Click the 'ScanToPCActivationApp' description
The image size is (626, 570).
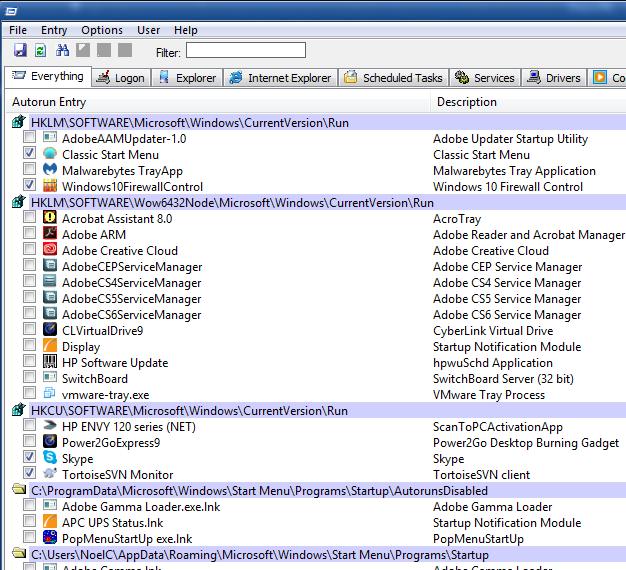(498, 427)
